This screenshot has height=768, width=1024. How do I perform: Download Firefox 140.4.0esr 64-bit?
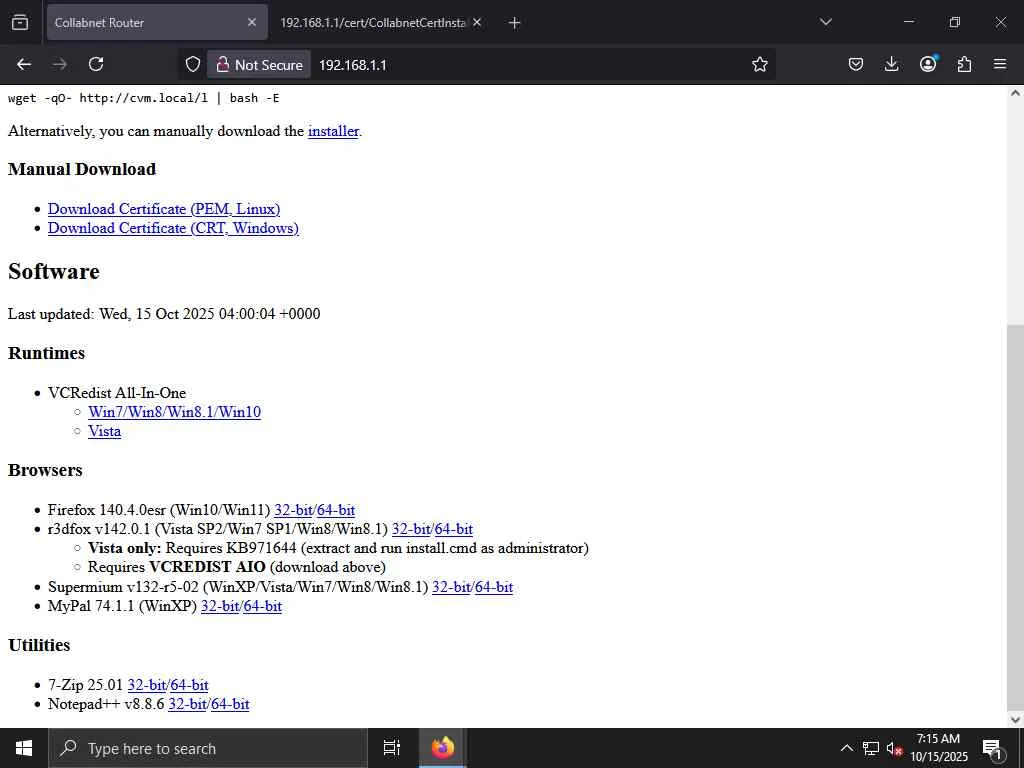tap(336, 510)
